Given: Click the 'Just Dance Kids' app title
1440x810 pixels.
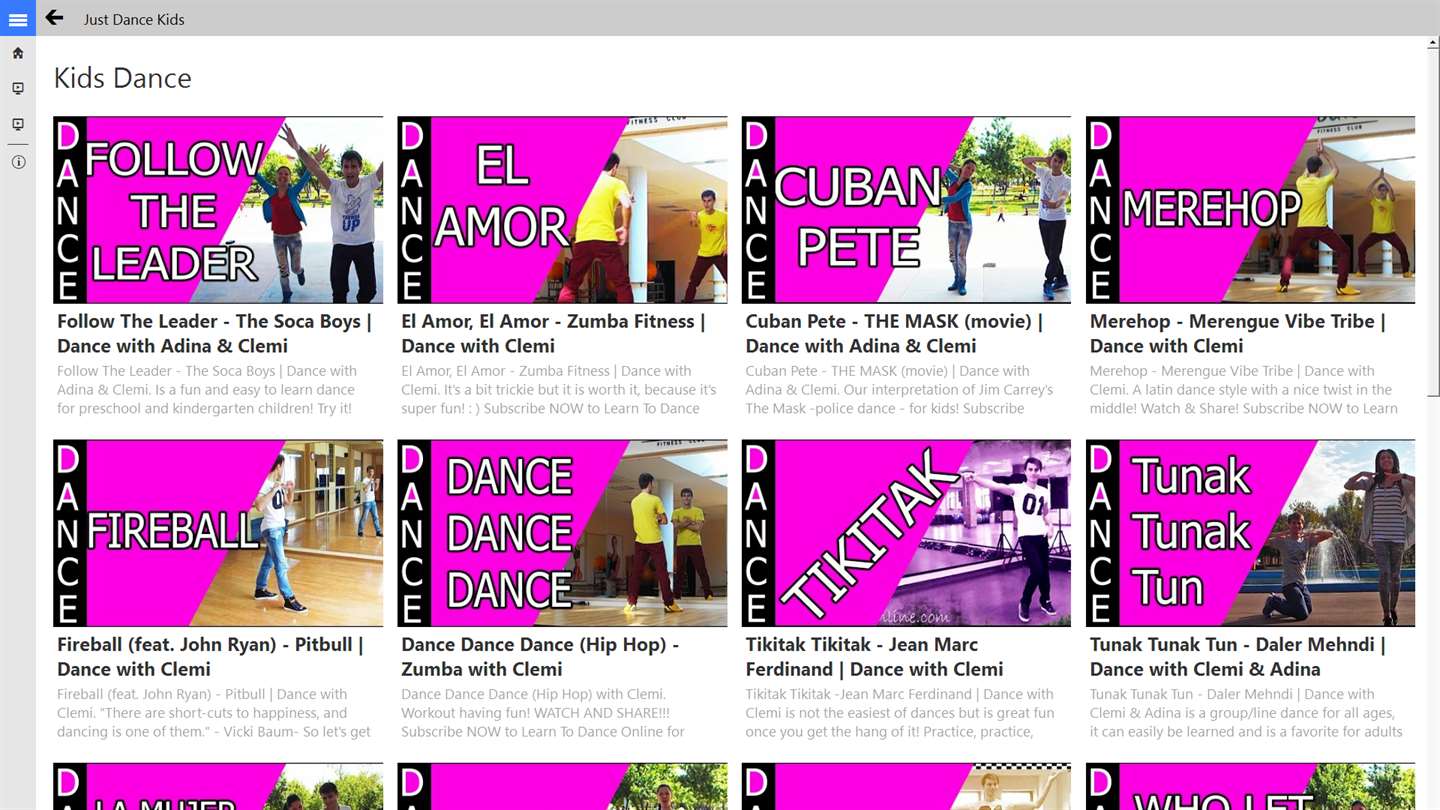Looking at the screenshot, I should (134, 19).
